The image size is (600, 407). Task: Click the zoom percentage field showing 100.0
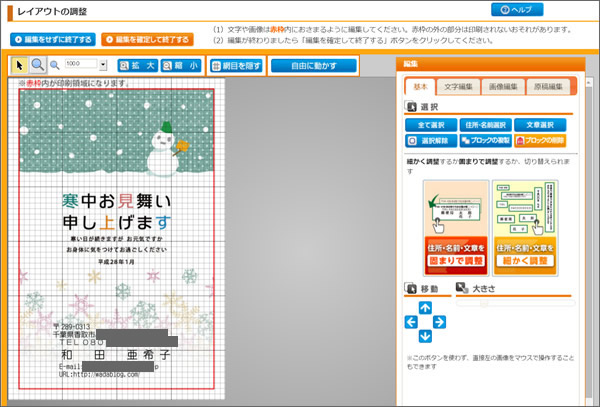coord(81,64)
